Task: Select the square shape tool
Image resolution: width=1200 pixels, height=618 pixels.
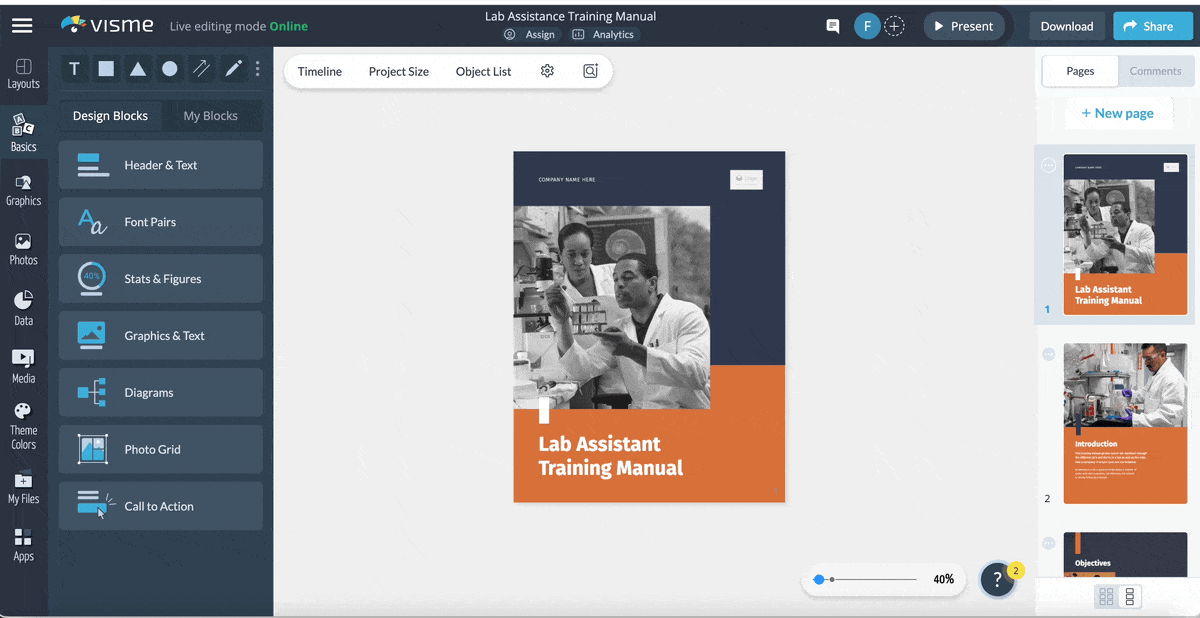Action: point(106,68)
